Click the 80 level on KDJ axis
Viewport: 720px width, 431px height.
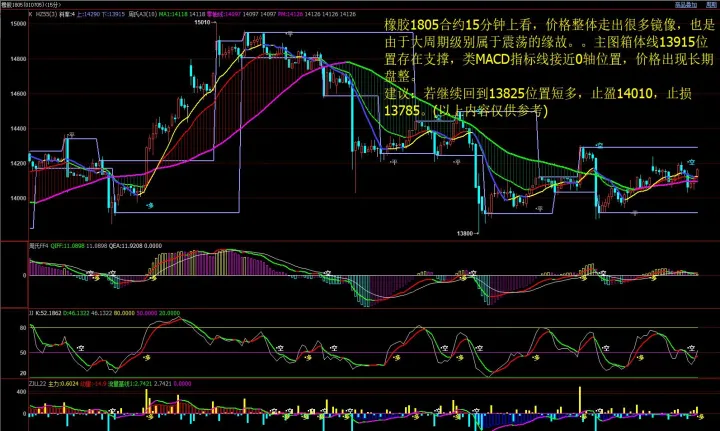point(20,325)
